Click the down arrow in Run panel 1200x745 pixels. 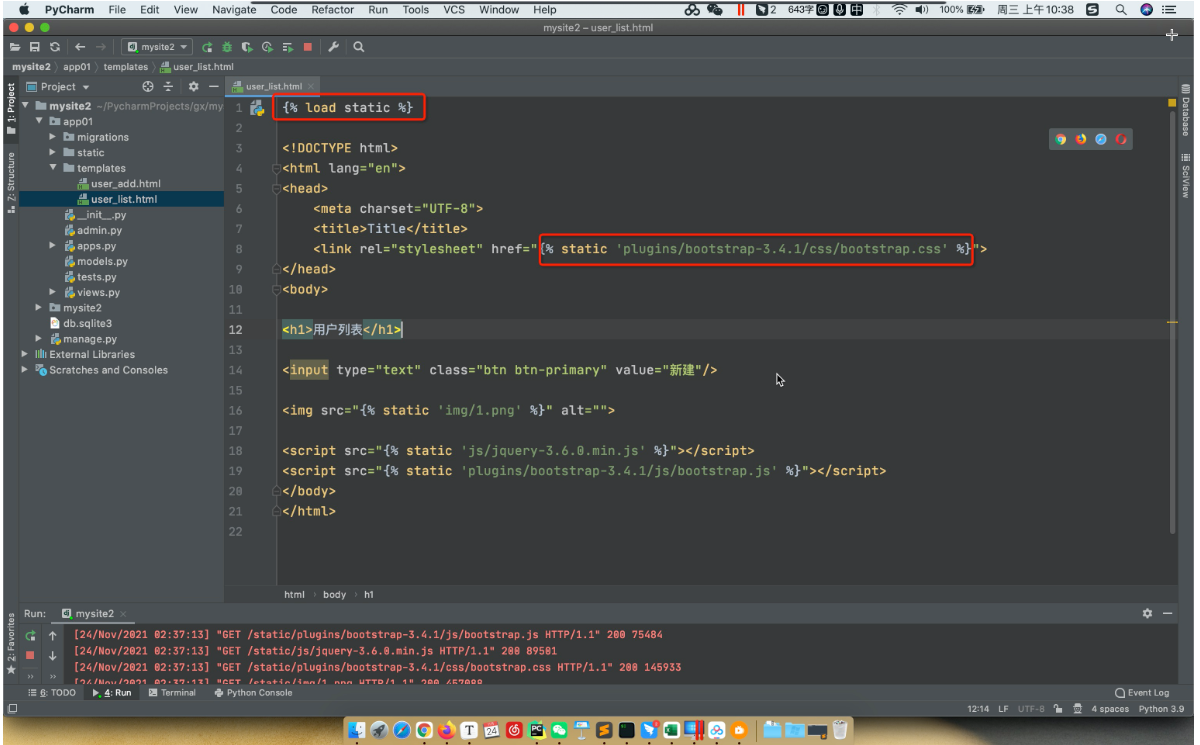(x=53, y=655)
